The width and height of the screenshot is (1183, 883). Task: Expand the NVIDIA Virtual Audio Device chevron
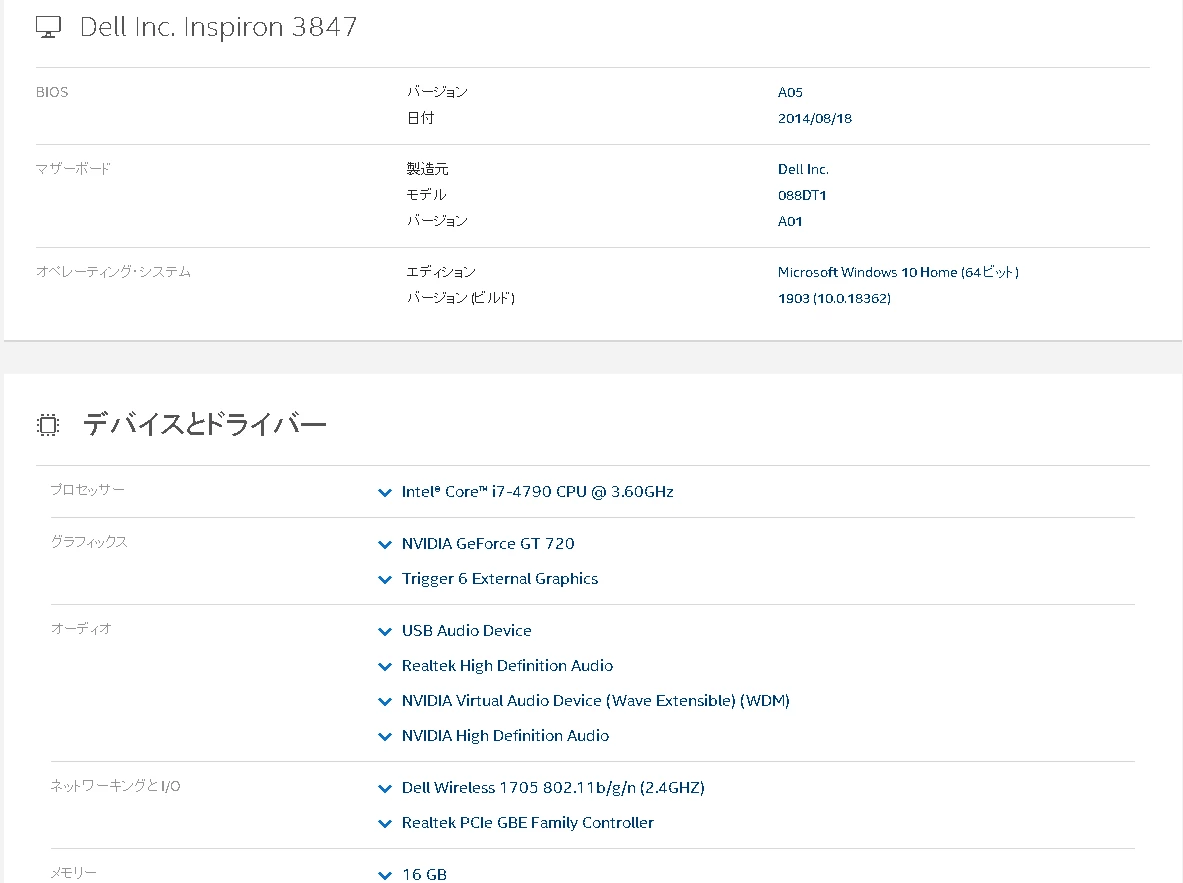(x=385, y=702)
